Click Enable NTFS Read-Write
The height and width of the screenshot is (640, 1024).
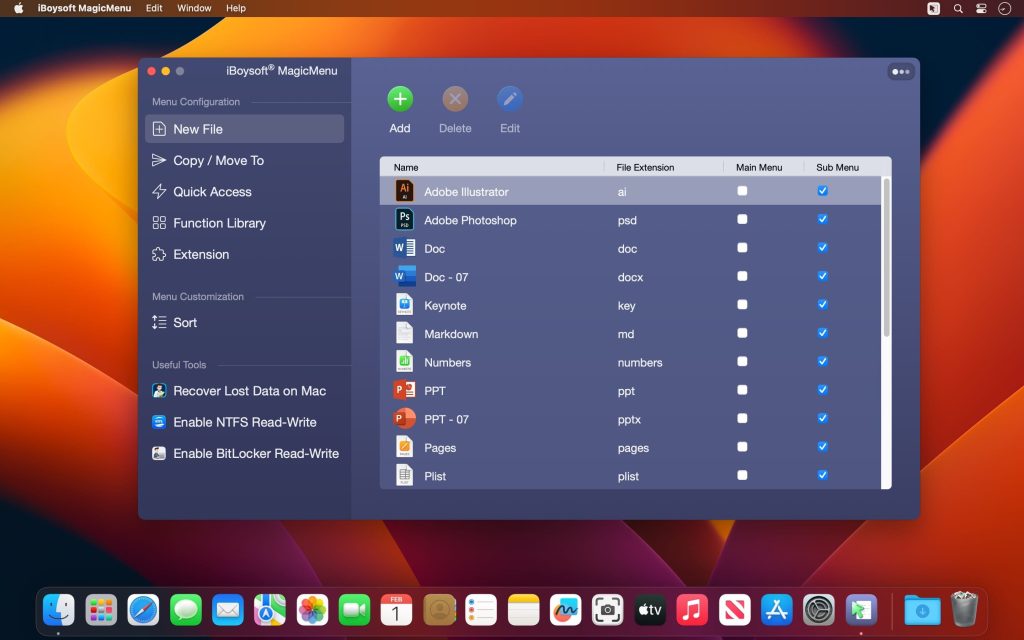pyautogui.click(x=237, y=422)
